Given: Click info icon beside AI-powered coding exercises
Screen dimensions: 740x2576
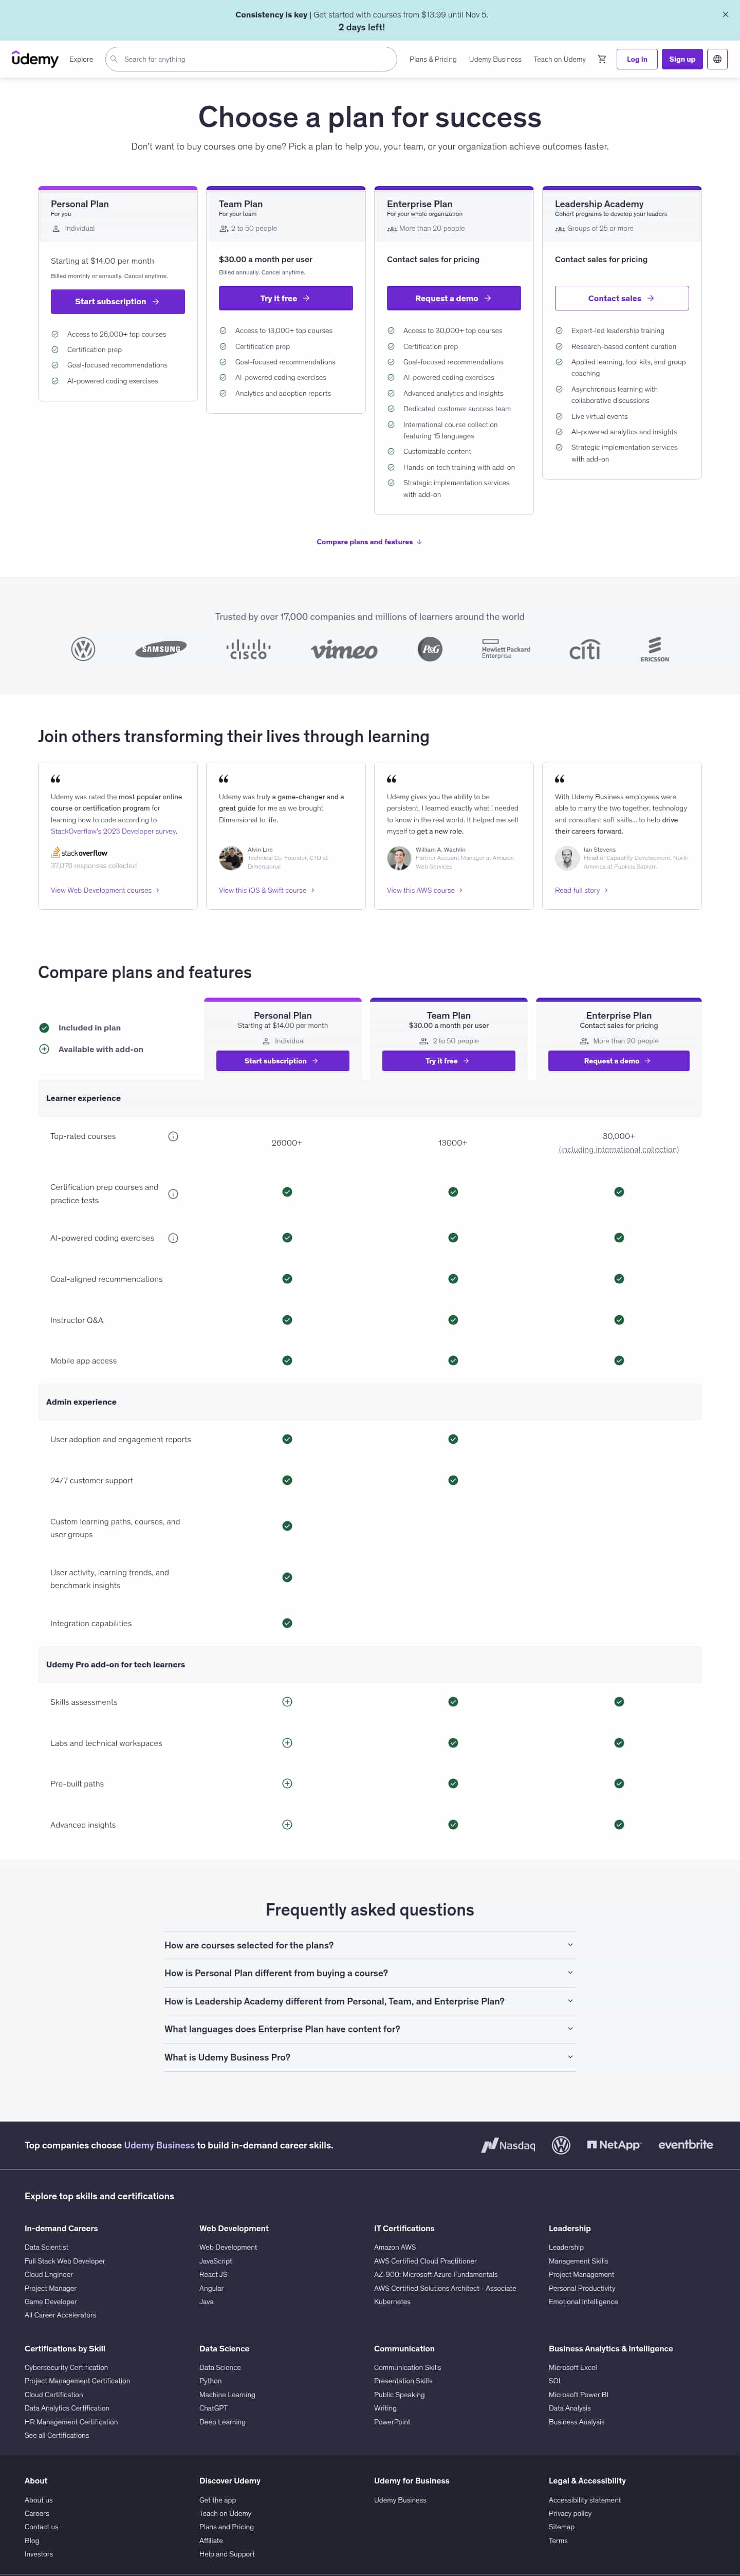Looking at the screenshot, I should point(173,1238).
